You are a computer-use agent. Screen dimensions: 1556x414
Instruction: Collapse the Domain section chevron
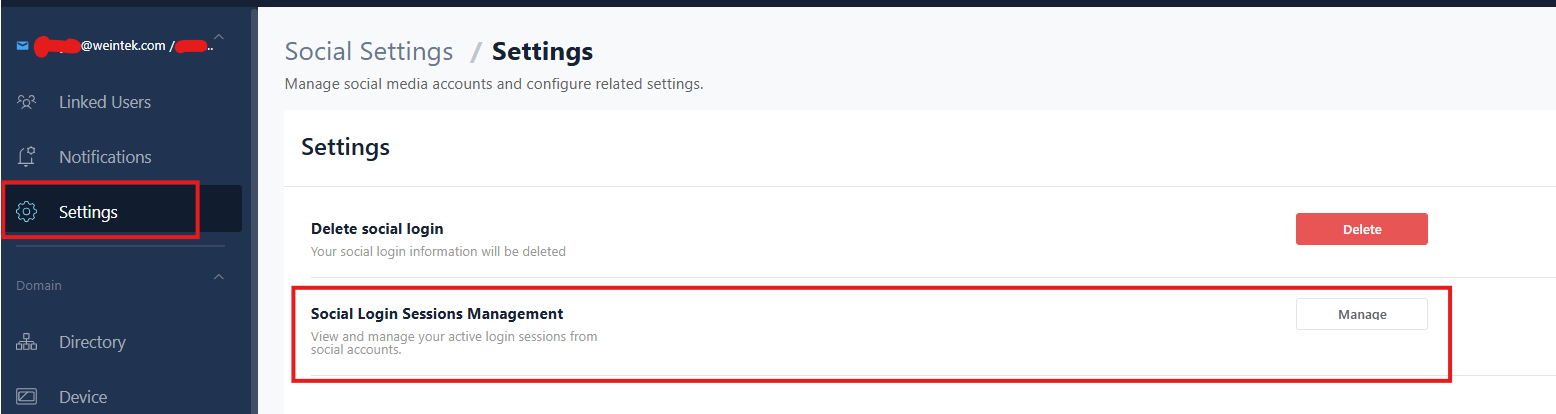coord(219,277)
